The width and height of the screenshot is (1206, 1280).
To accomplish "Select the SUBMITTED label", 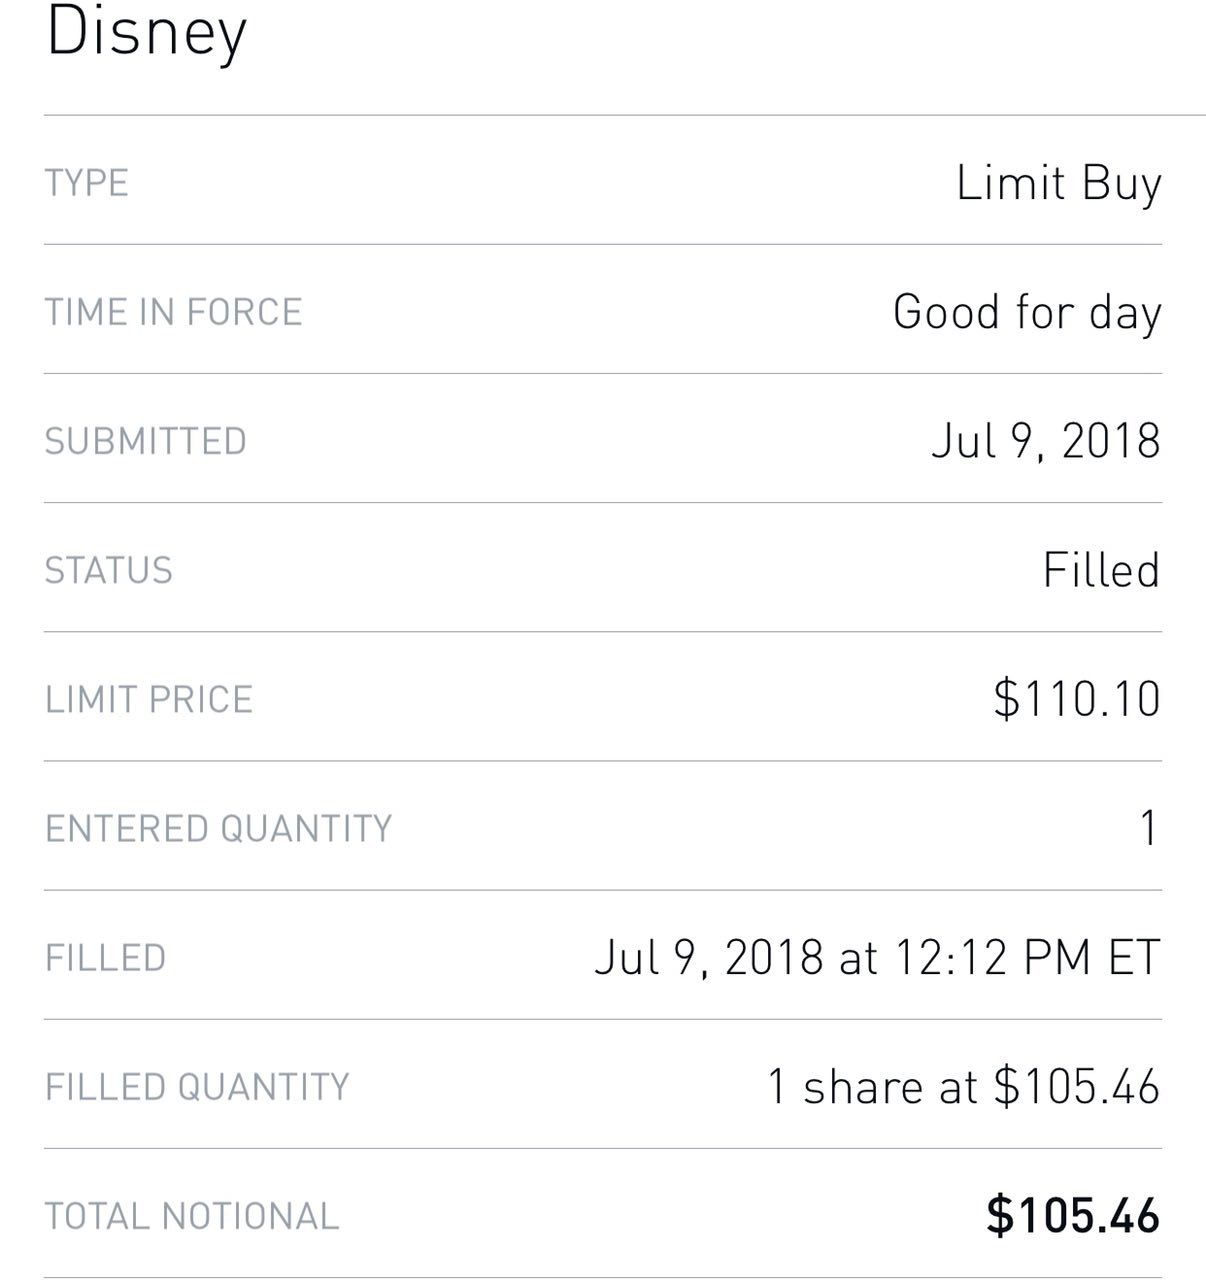I will tap(146, 441).
